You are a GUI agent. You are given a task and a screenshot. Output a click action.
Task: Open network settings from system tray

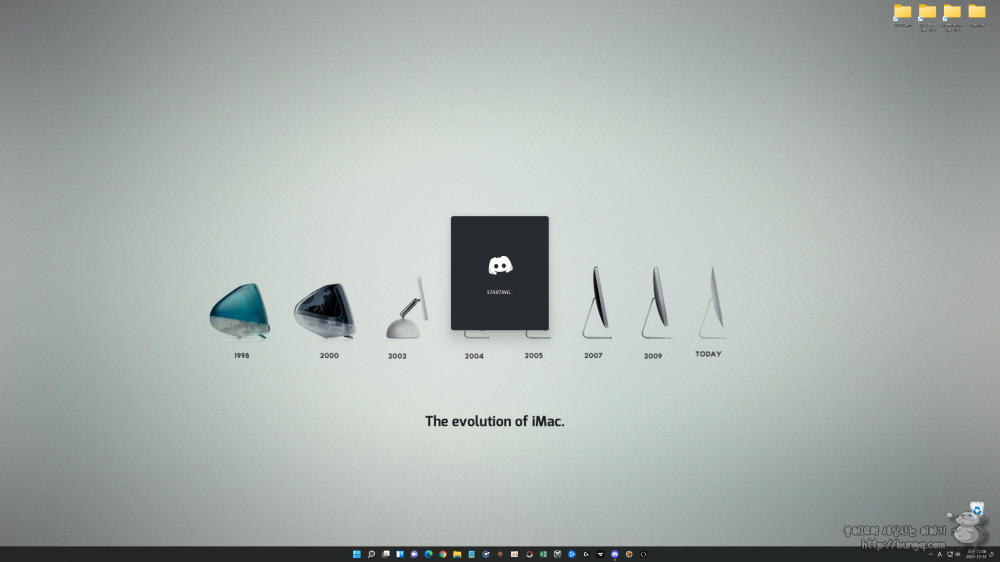tap(950, 554)
